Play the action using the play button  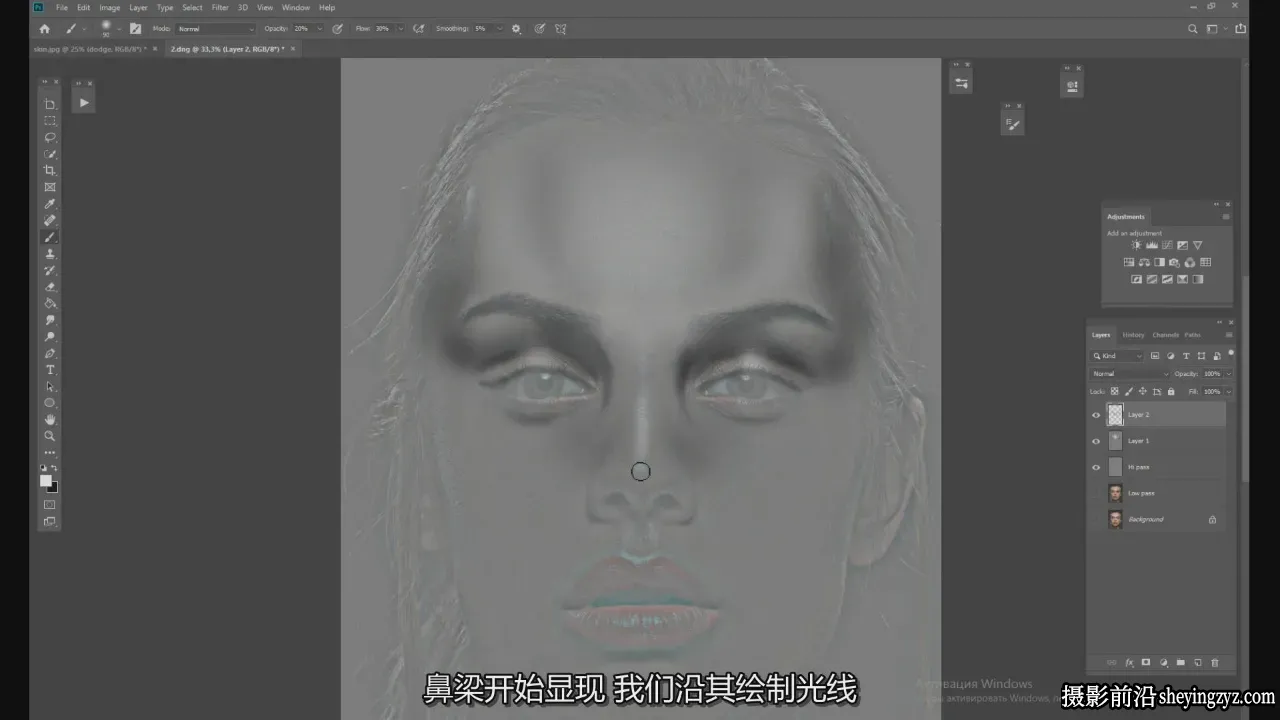click(84, 102)
